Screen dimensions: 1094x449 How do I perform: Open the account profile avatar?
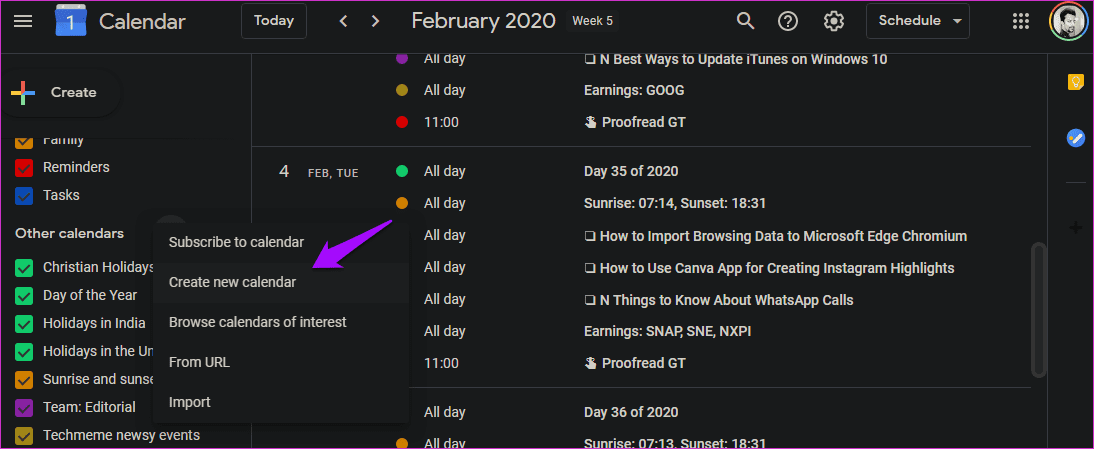tap(1067, 22)
